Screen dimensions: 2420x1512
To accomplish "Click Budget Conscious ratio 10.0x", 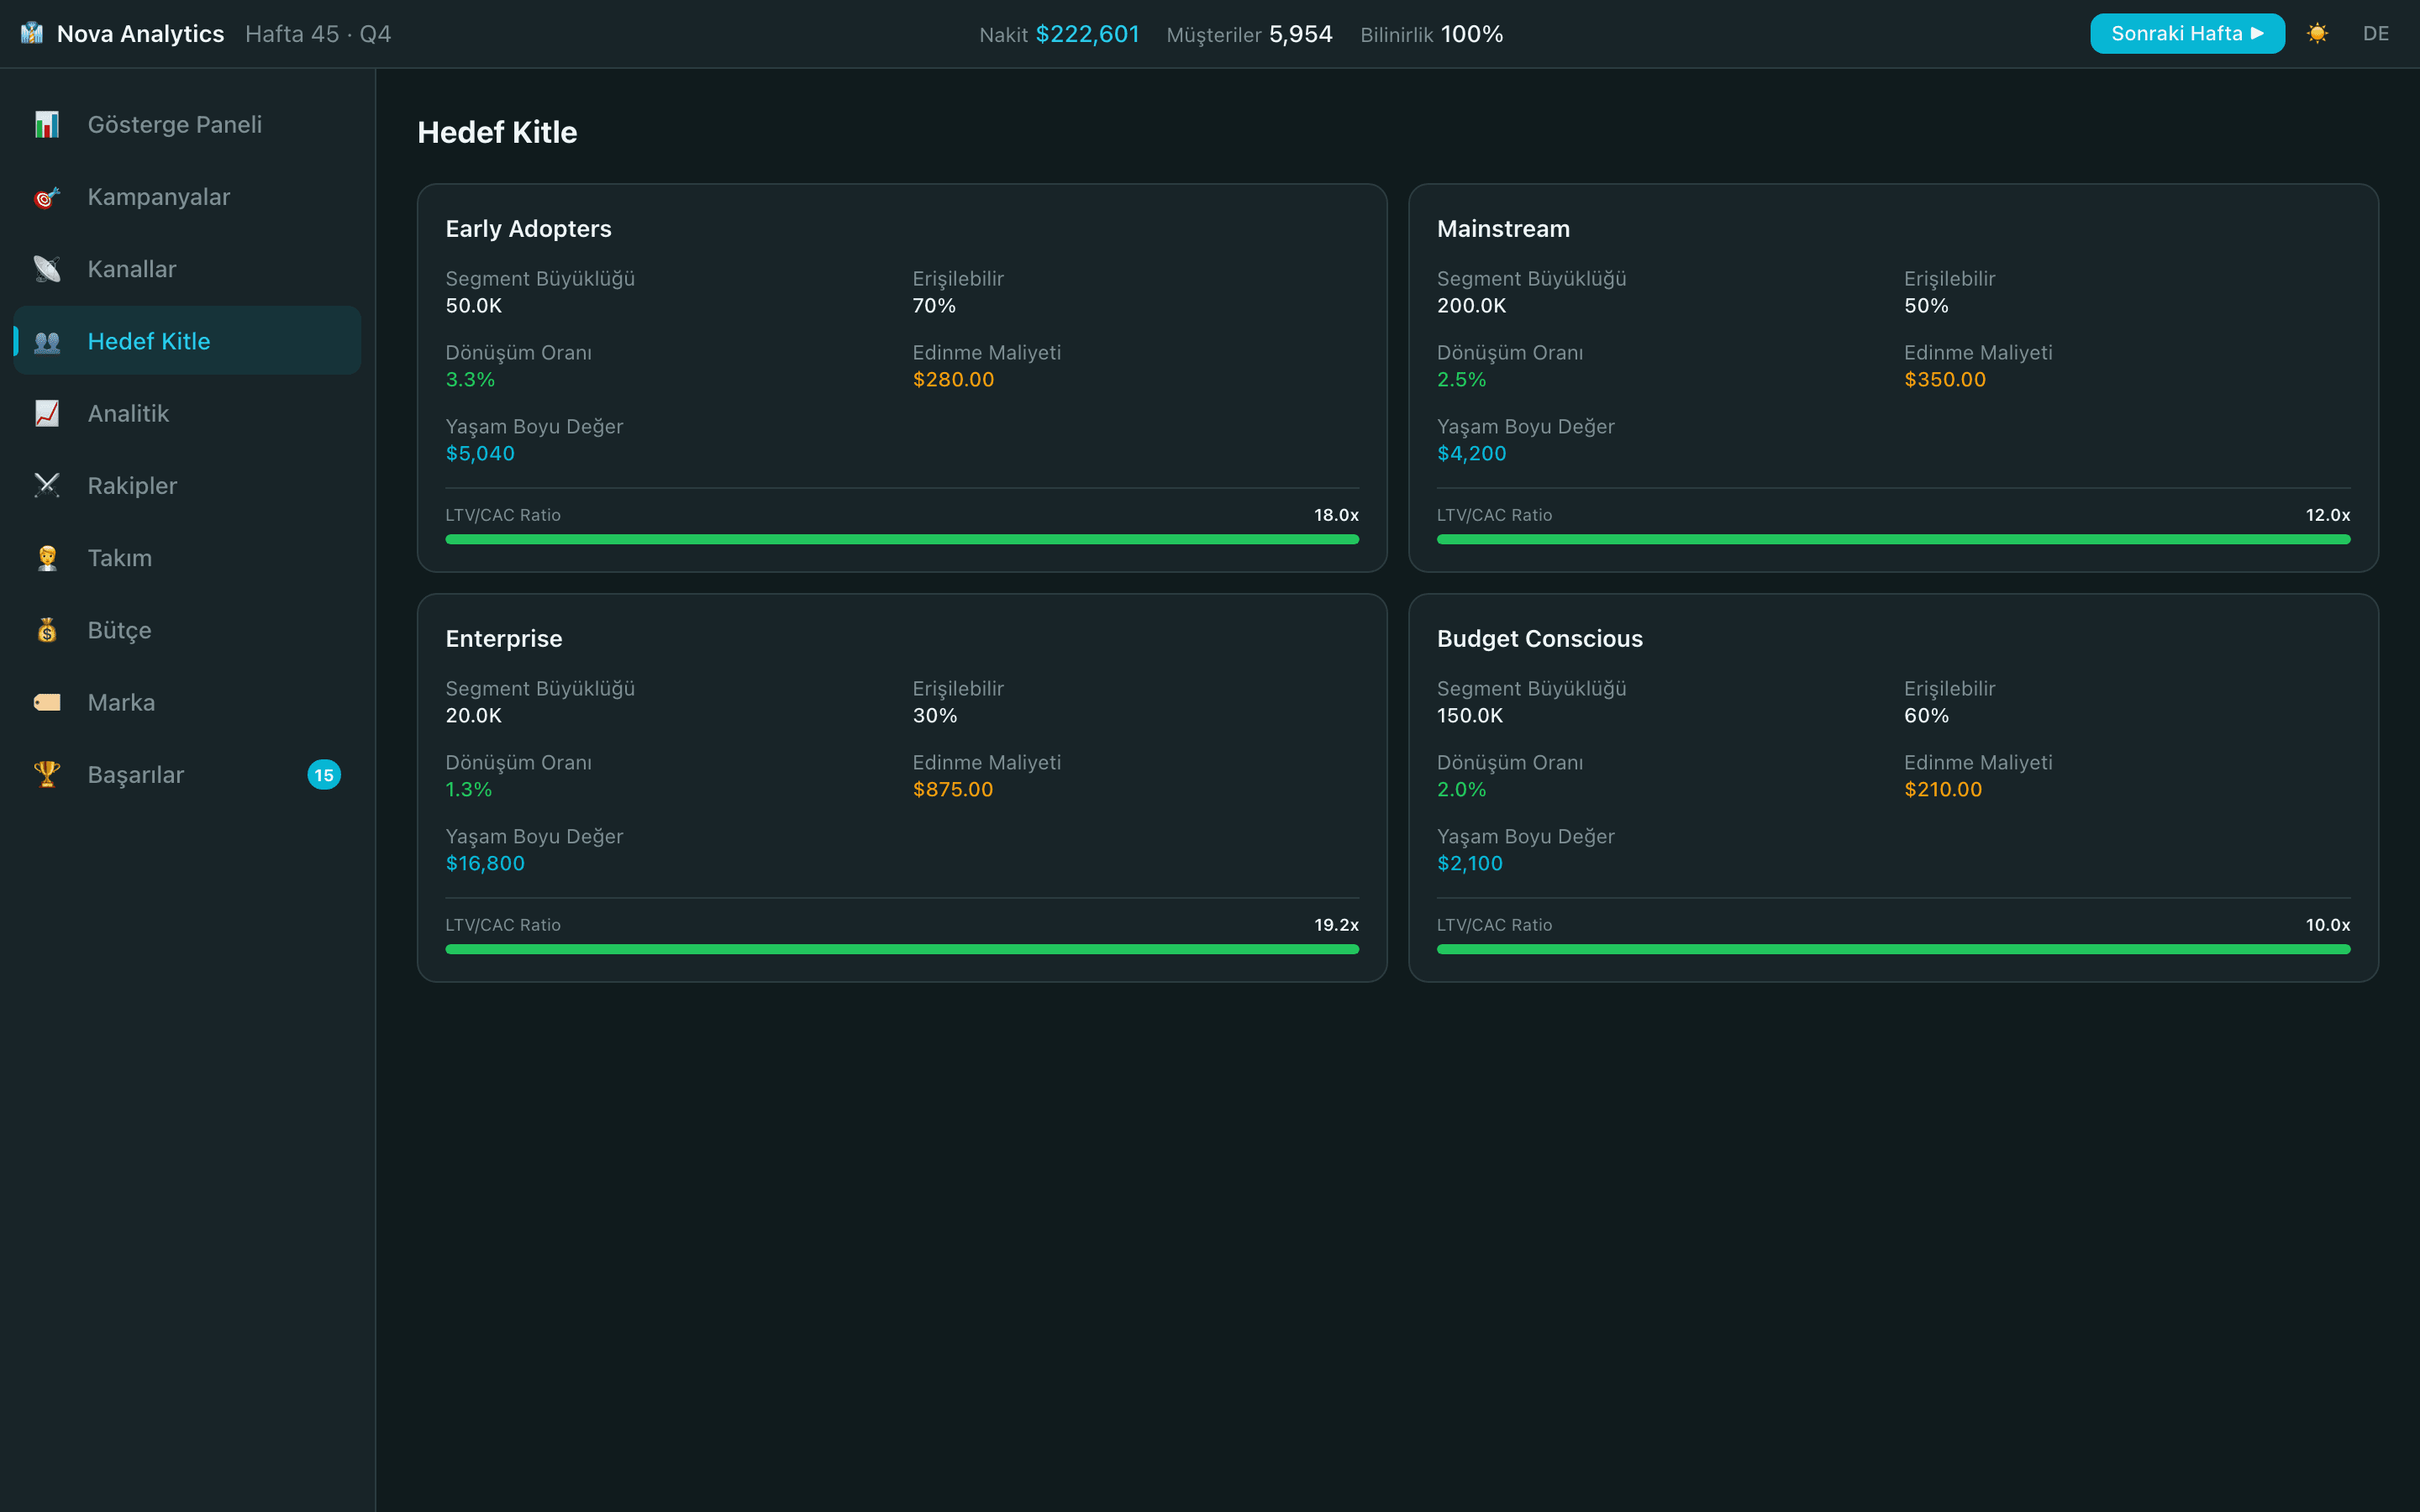I will coord(2327,925).
